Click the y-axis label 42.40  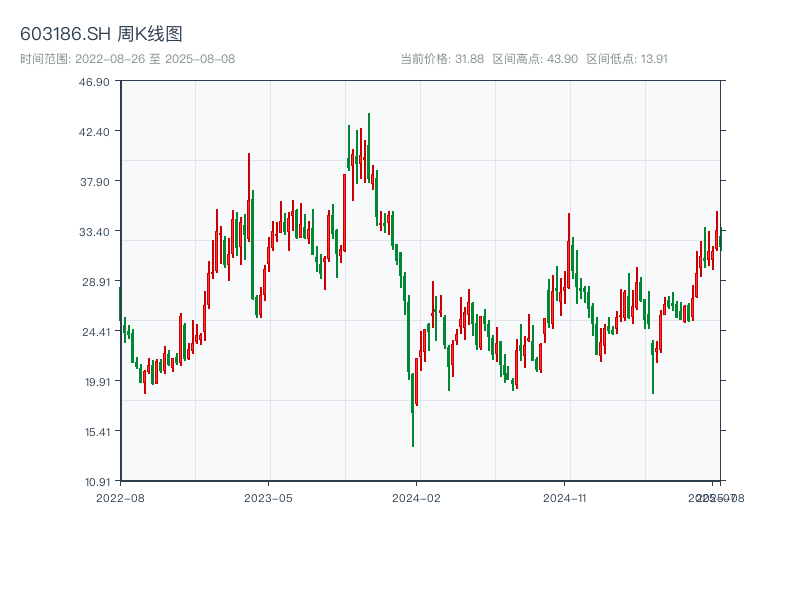(94, 132)
